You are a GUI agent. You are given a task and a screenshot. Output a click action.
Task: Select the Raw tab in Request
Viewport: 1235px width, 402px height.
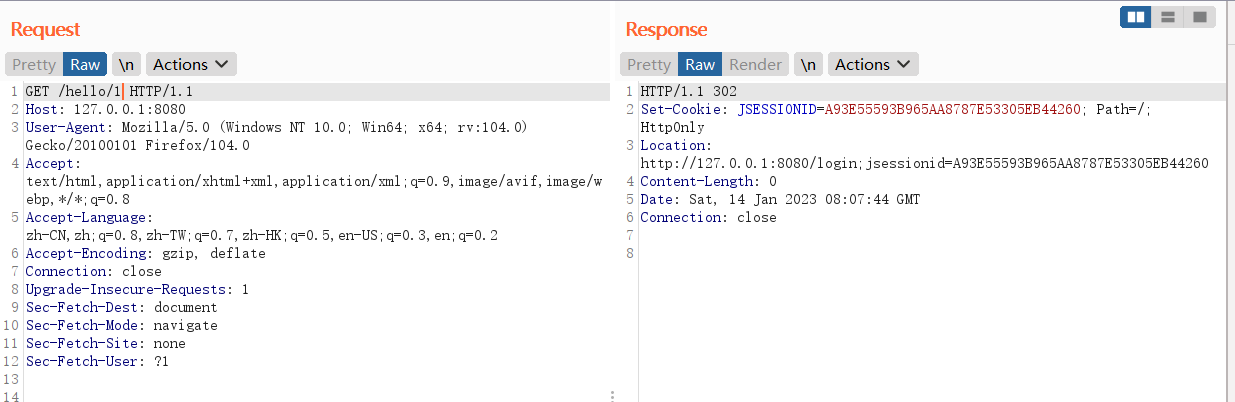click(x=85, y=64)
